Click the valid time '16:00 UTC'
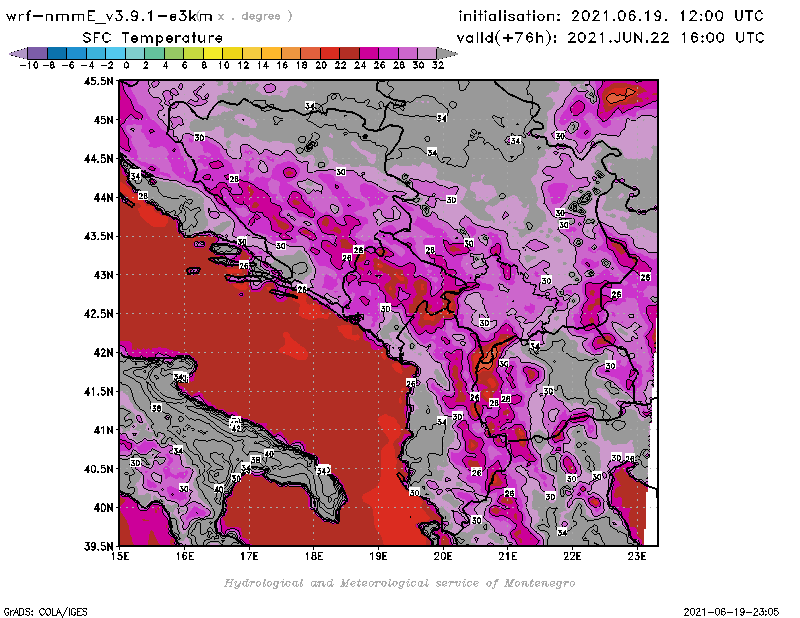 click(x=722, y=38)
